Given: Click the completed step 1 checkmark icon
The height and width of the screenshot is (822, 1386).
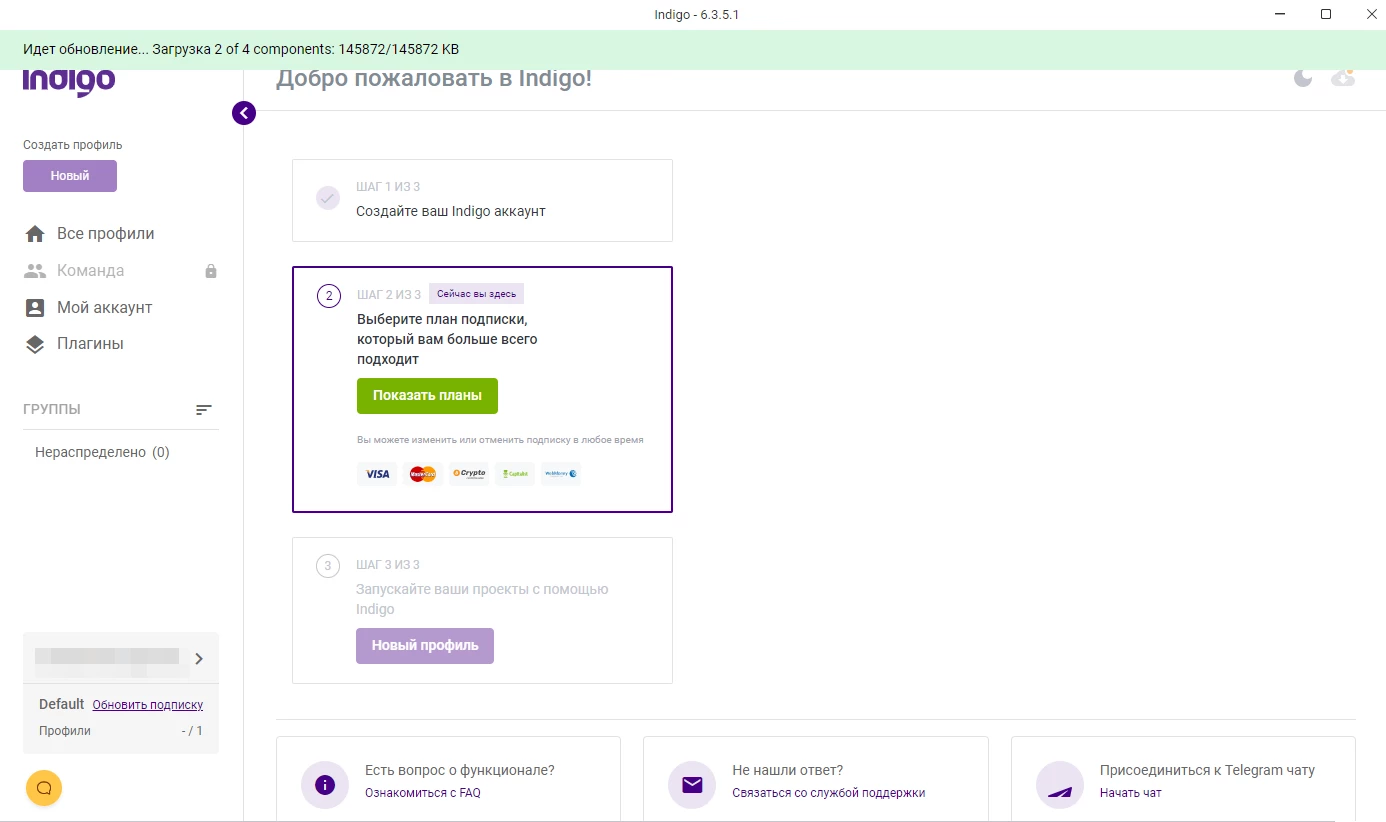Looking at the screenshot, I should [328, 198].
